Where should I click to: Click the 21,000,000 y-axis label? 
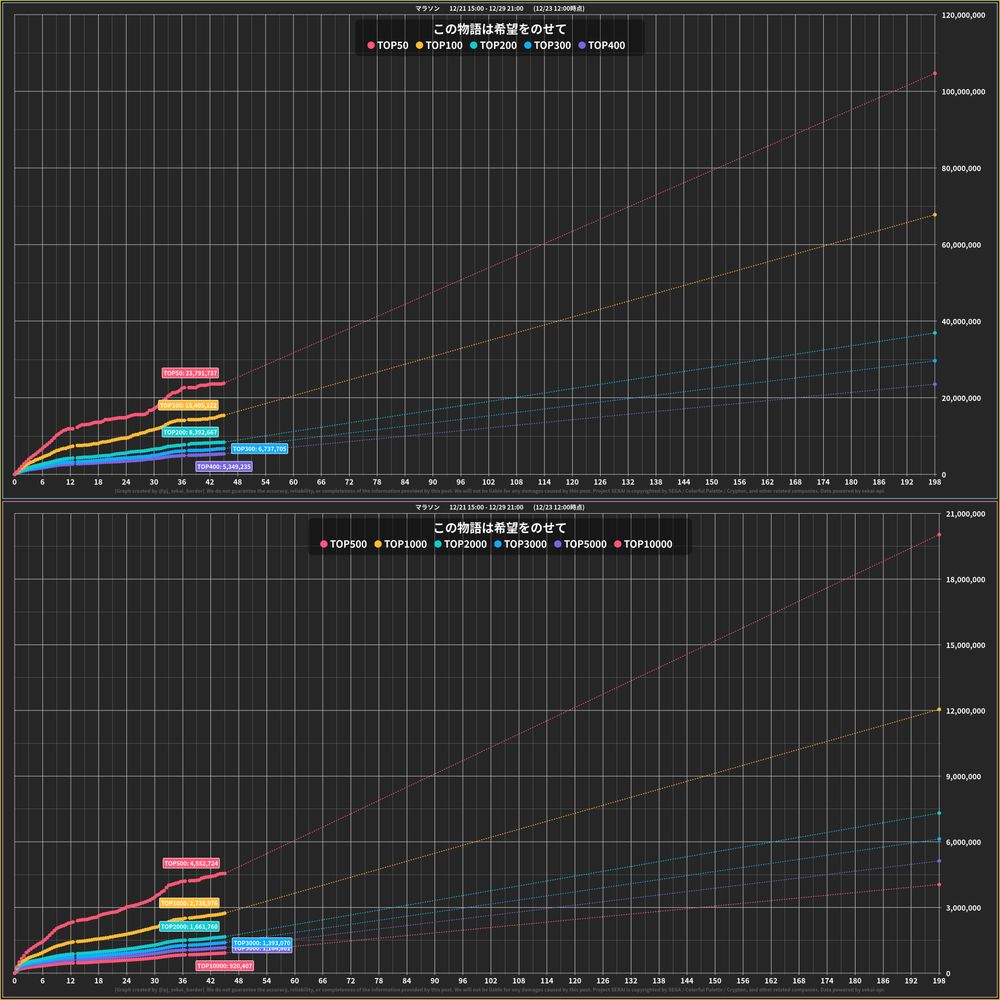point(965,513)
